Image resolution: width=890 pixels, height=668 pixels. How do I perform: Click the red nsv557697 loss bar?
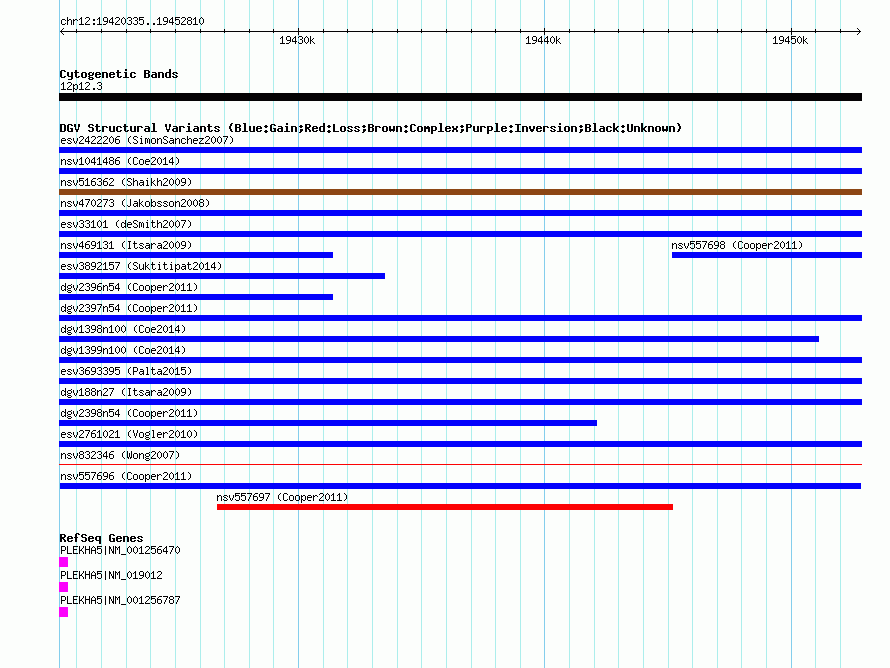click(x=445, y=507)
